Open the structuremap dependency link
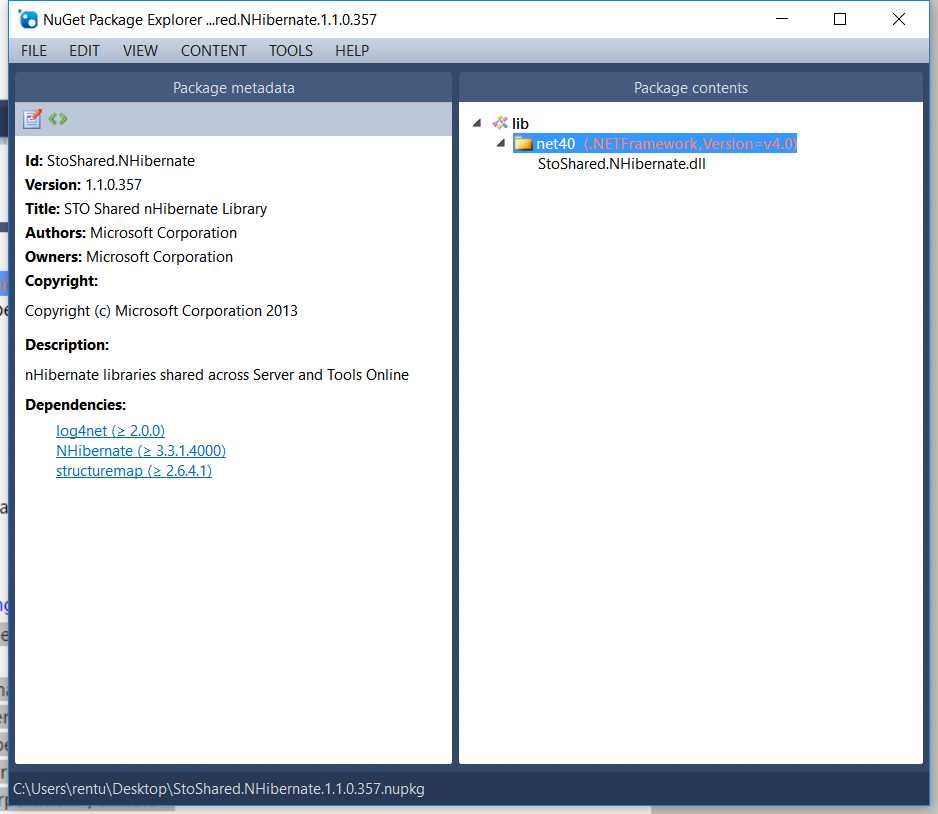Screen dimensions: 938x814 pyautogui.click(x=133, y=471)
